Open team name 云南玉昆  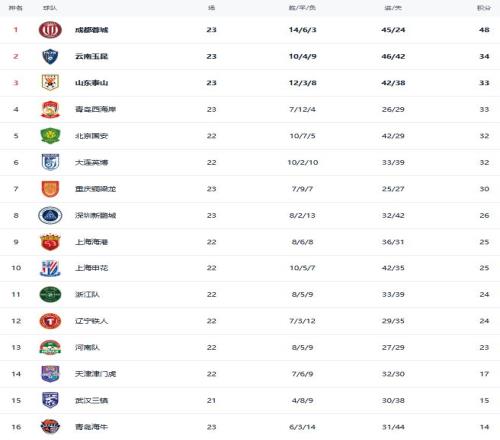point(91,56)
